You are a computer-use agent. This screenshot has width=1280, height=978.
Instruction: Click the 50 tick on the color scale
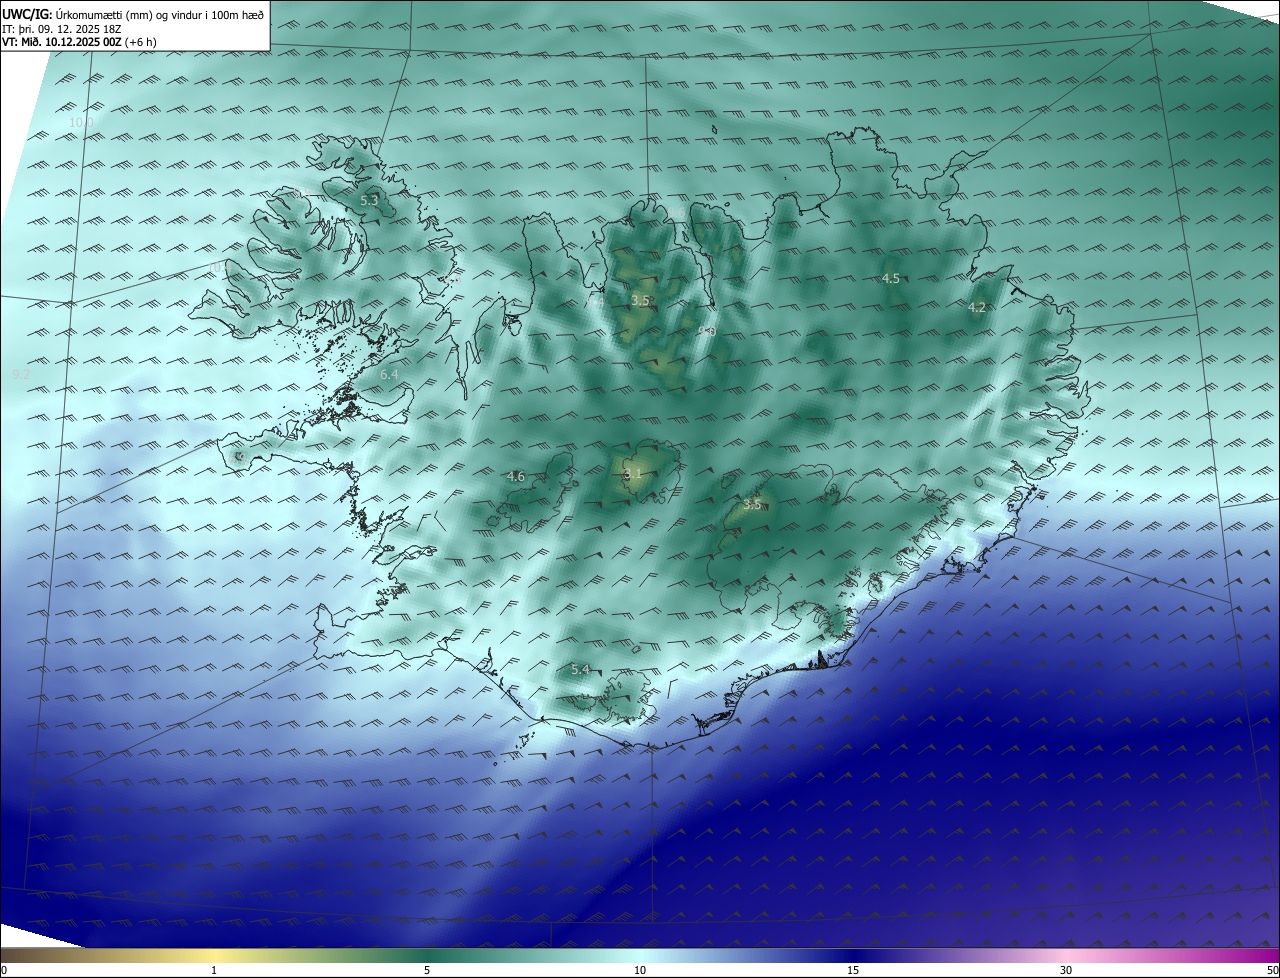(1272, 970)
